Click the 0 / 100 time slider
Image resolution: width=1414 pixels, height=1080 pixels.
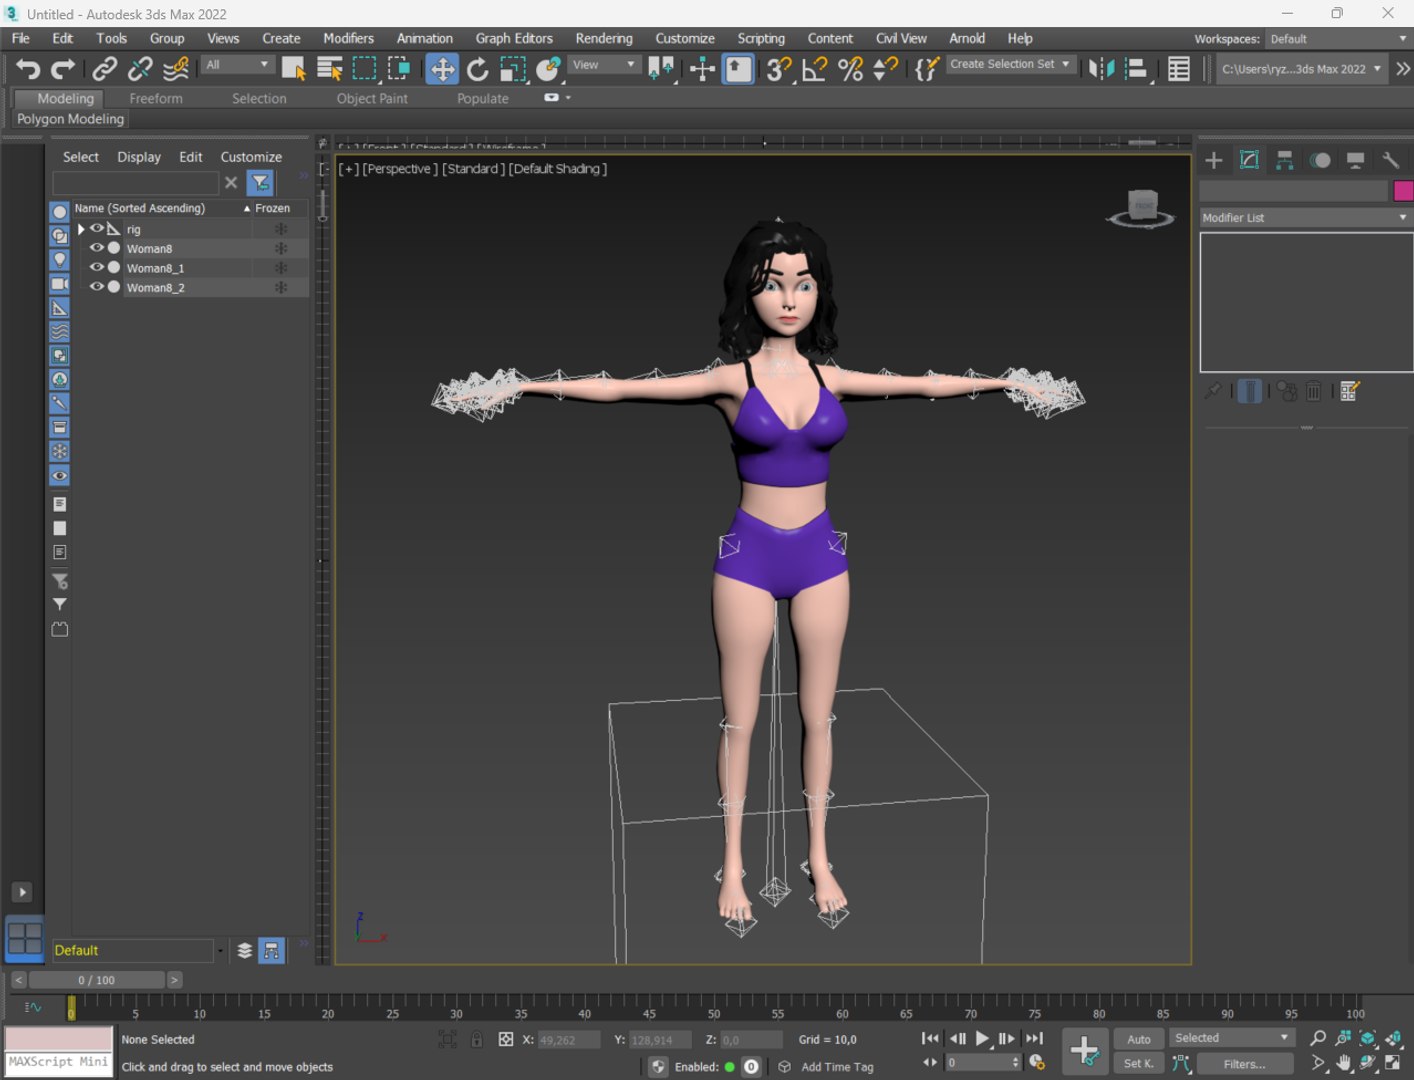coord(96,980)
